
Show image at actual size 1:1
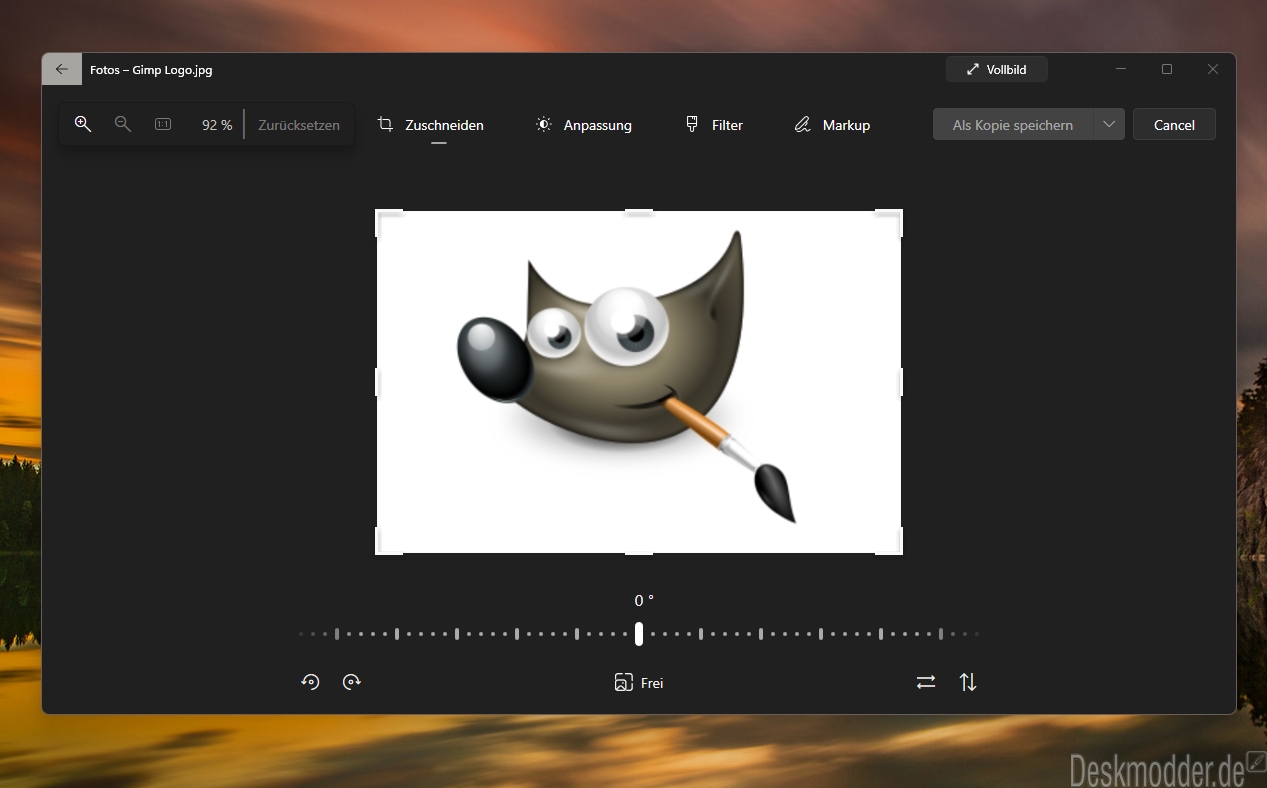pyautogui.click(x=163, y=124)
